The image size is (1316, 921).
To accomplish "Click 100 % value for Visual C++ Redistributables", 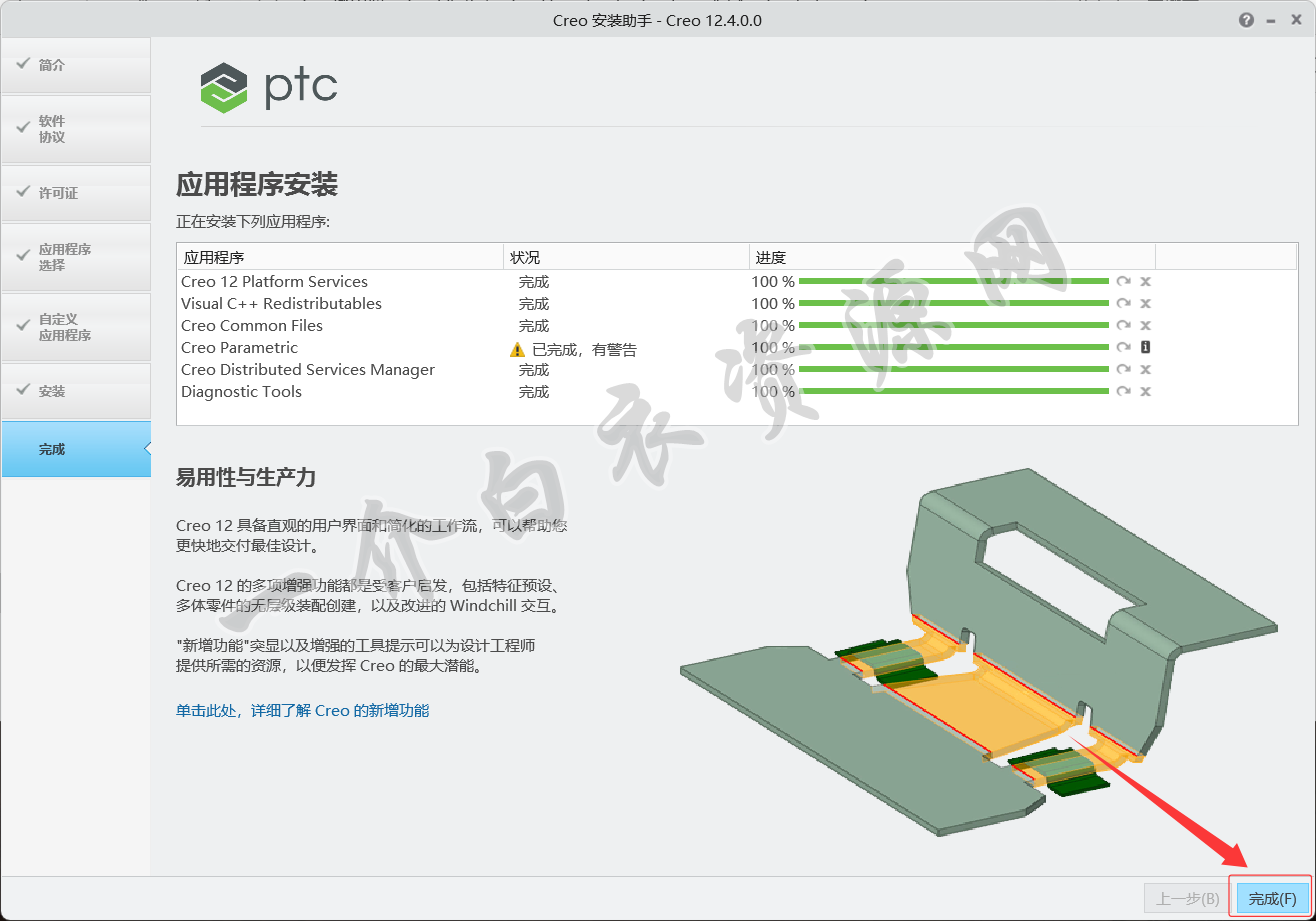I will pos(773,304).
